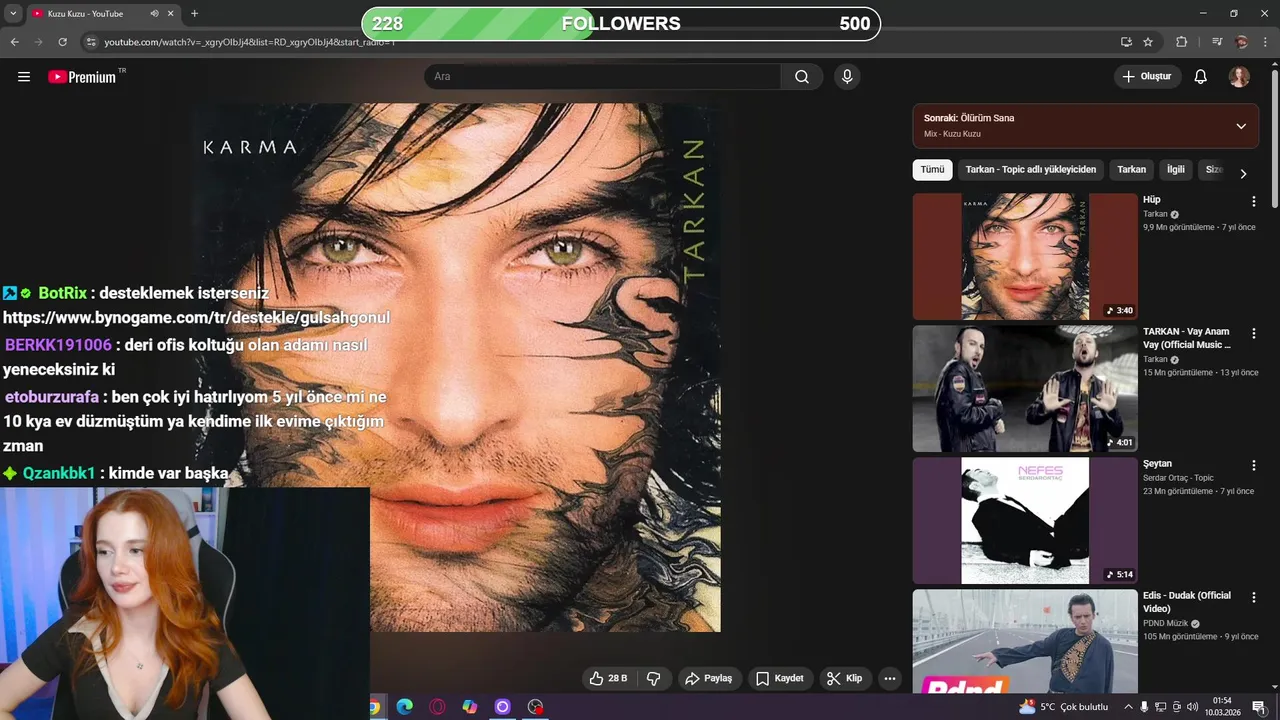Open the Edis Dudak video thumbnail
Viewport: 1280px width, 720px height.
click(1025, 641)
